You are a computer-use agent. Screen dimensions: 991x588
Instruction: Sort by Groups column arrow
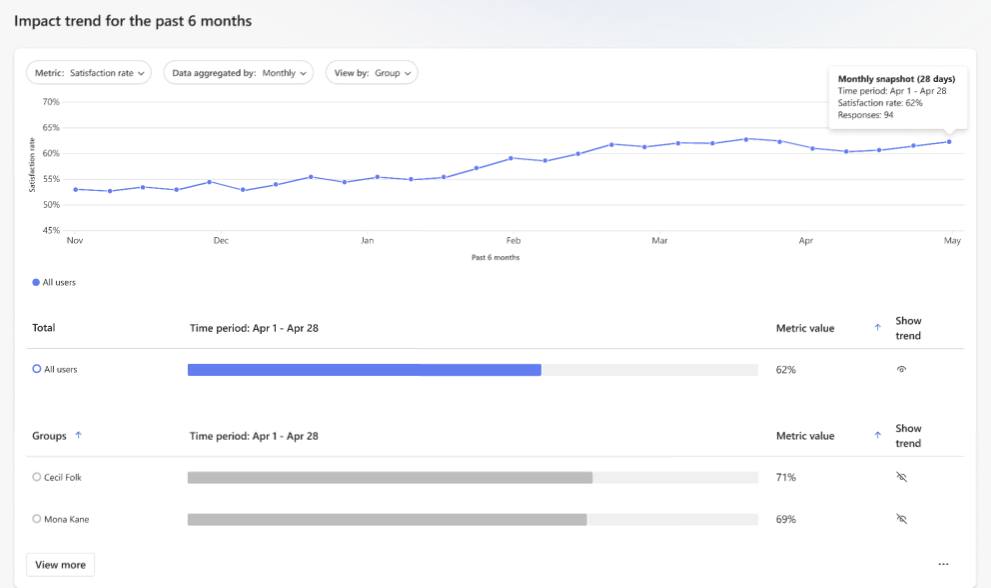coord(79,436)
